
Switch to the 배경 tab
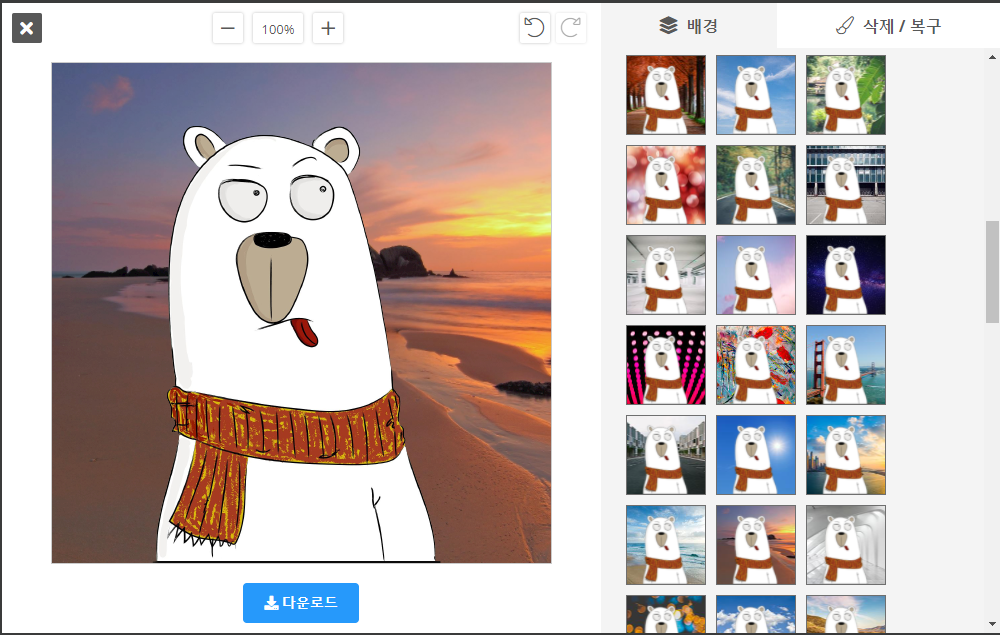pos(689,26)
